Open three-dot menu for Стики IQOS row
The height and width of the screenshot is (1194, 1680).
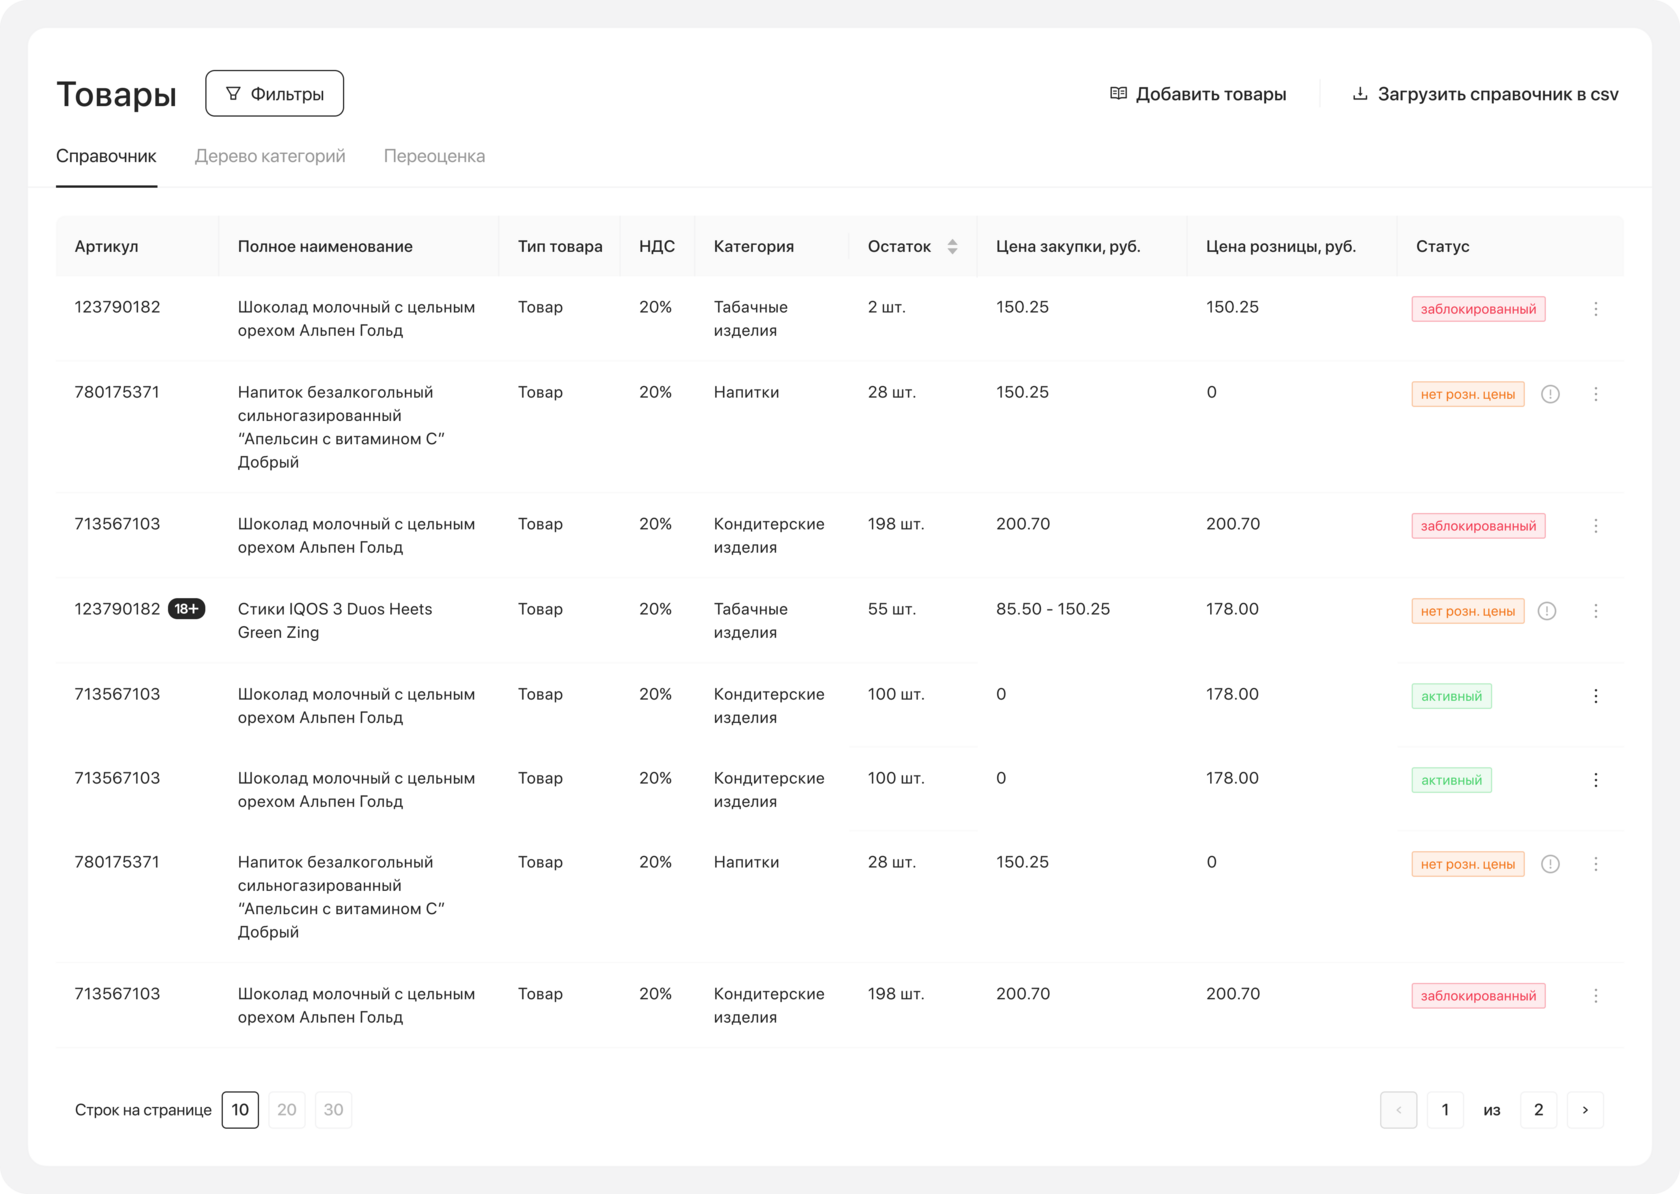(x=1596, y=611)
